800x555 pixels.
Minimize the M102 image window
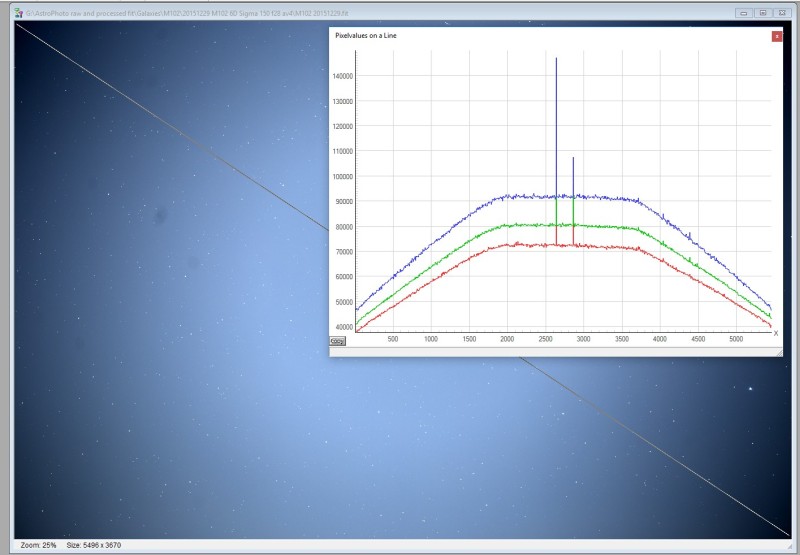click(x=743, y=13)
